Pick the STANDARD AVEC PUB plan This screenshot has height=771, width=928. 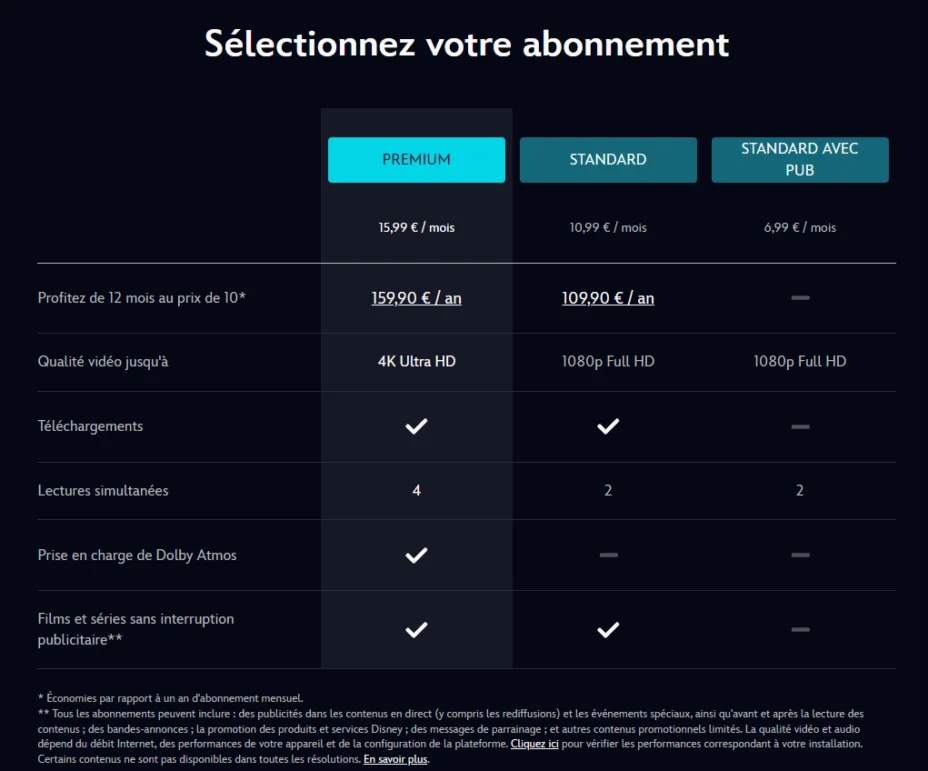(x=800, y=160)
